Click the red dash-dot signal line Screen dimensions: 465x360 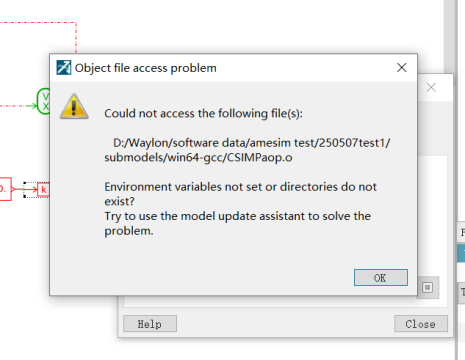[38, 23]
